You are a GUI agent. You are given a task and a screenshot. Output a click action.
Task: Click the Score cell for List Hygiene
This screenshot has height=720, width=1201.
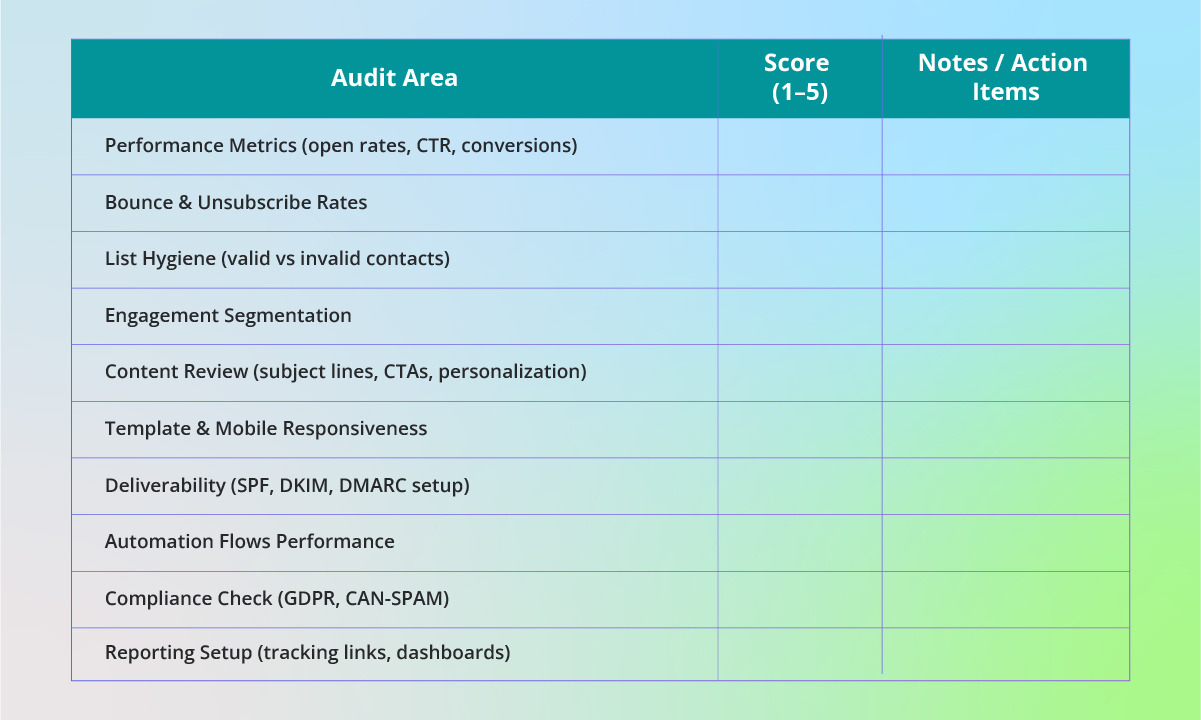(x=800, y=260)
